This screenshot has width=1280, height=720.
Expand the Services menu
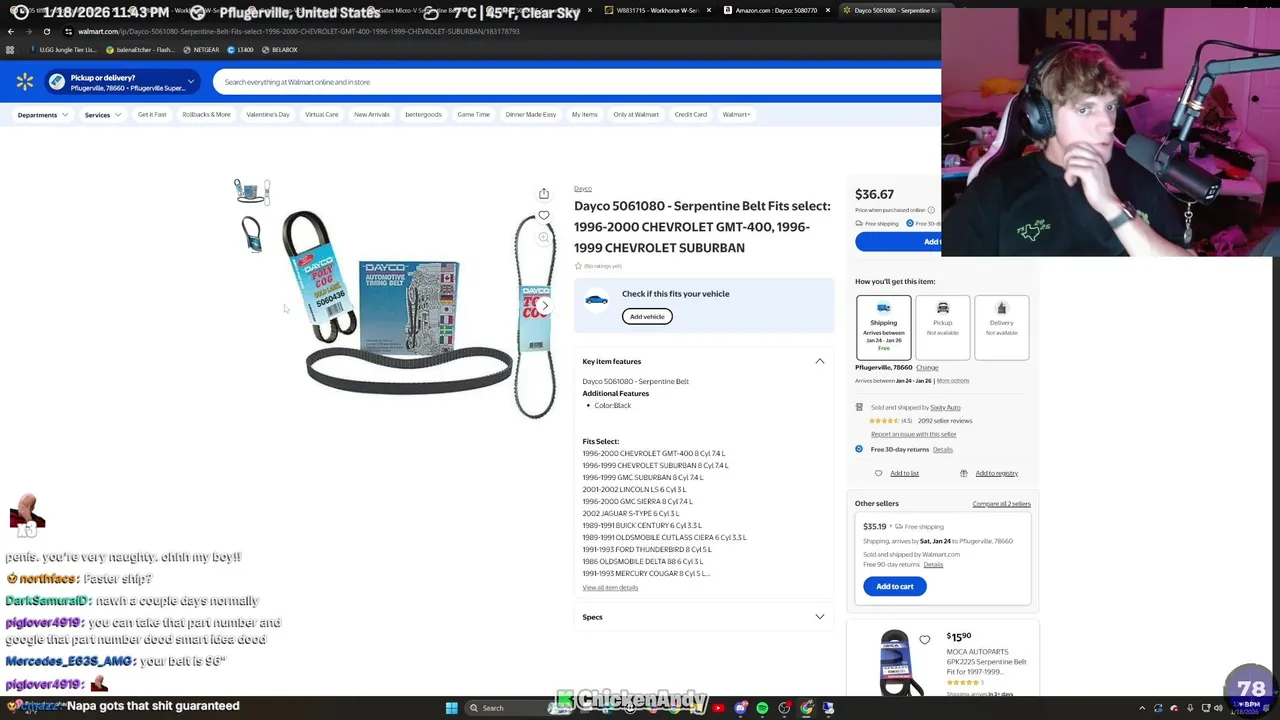(103, 115)
